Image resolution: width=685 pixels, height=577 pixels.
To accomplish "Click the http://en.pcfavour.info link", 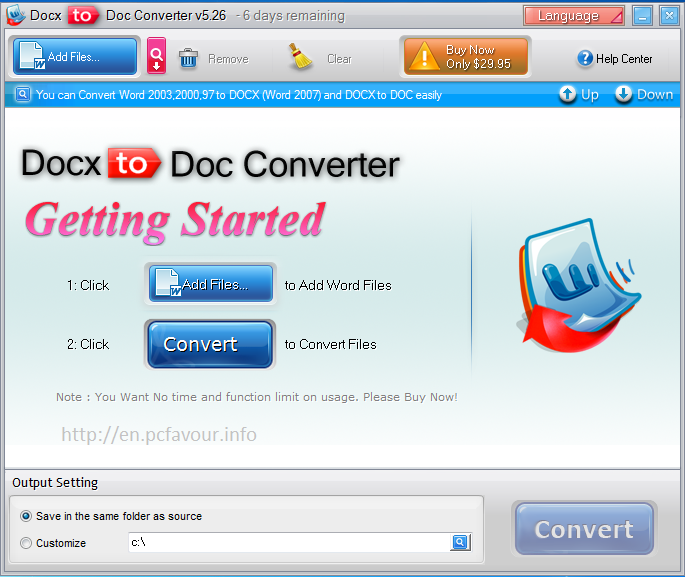I will tap(159, 434).
